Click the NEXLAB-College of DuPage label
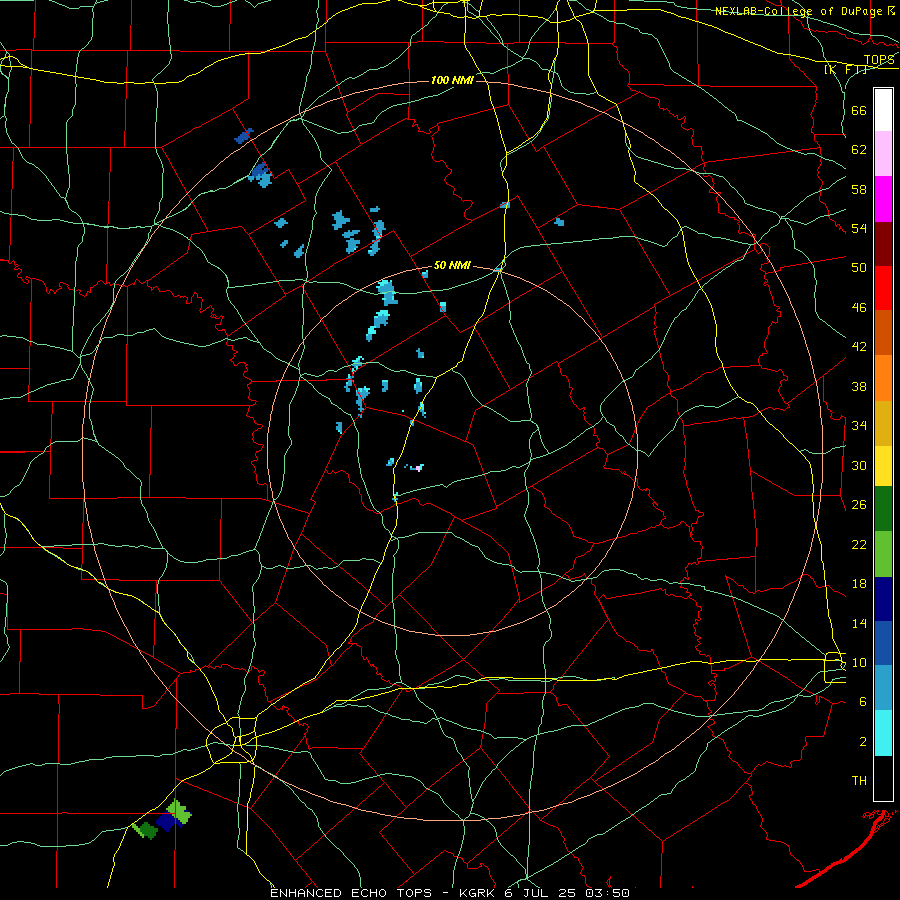The width and height of the screenshot is (900, 900). point(798,11)
